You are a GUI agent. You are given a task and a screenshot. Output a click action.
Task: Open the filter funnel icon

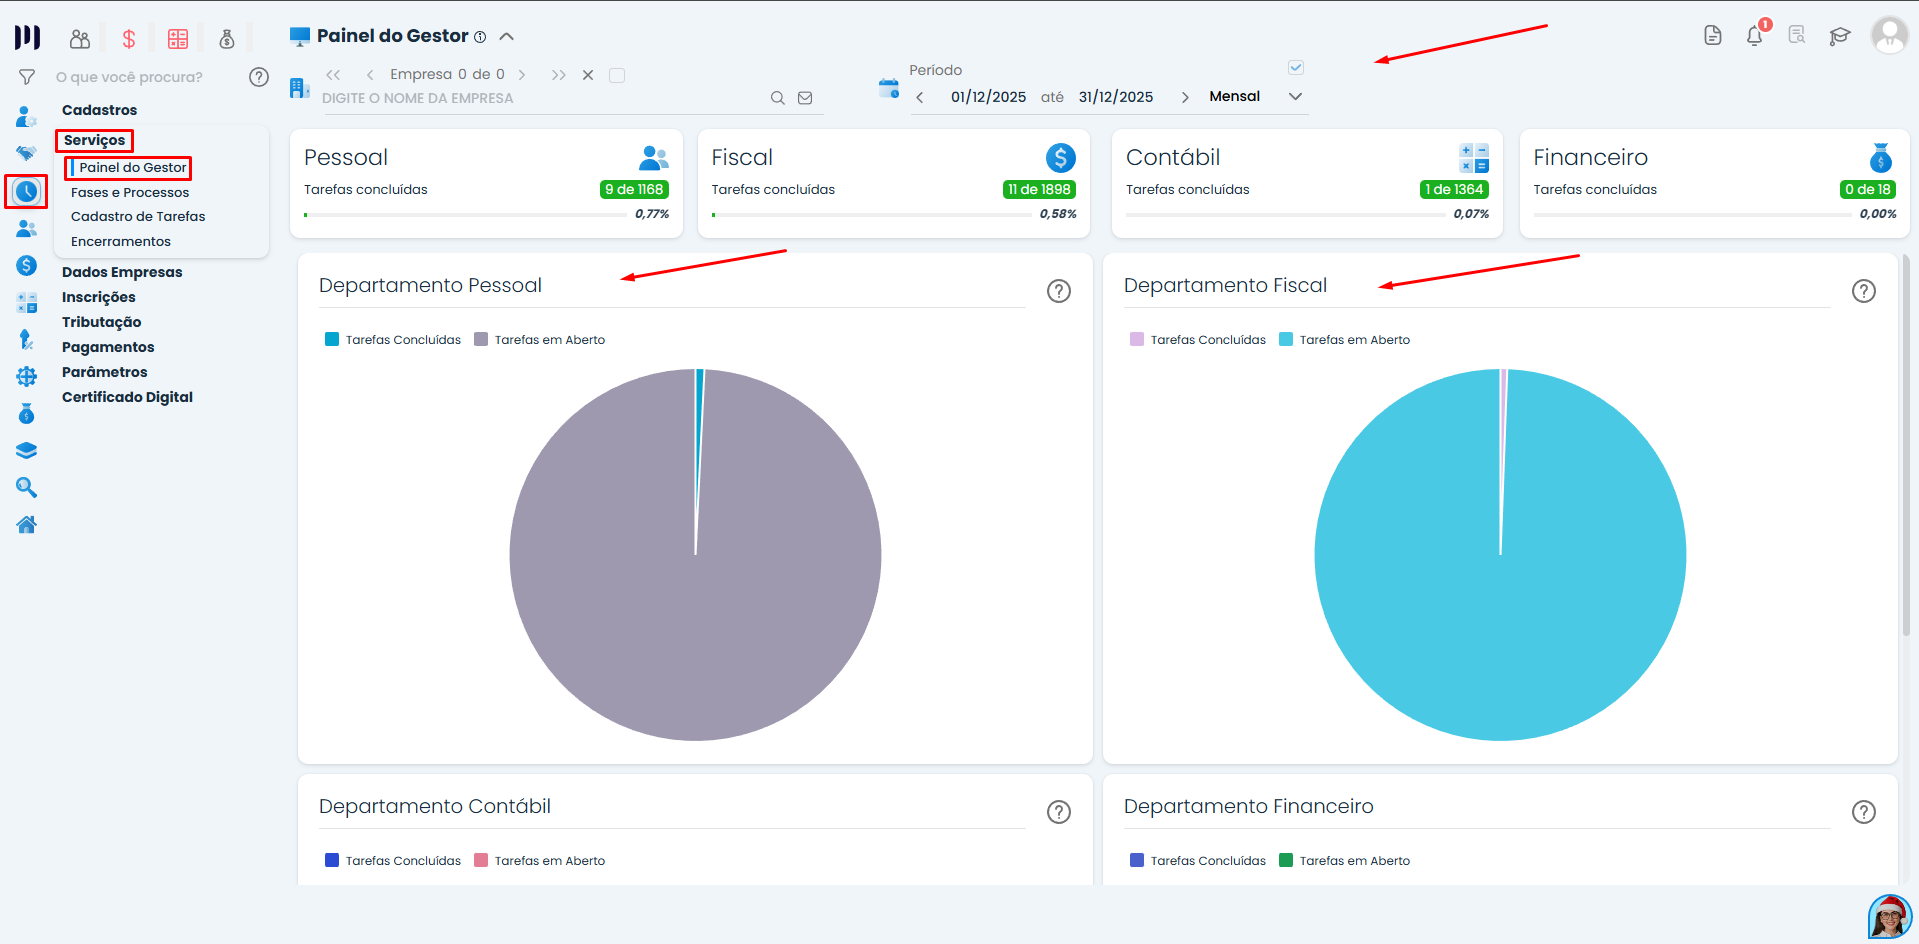tap(27, 77)
